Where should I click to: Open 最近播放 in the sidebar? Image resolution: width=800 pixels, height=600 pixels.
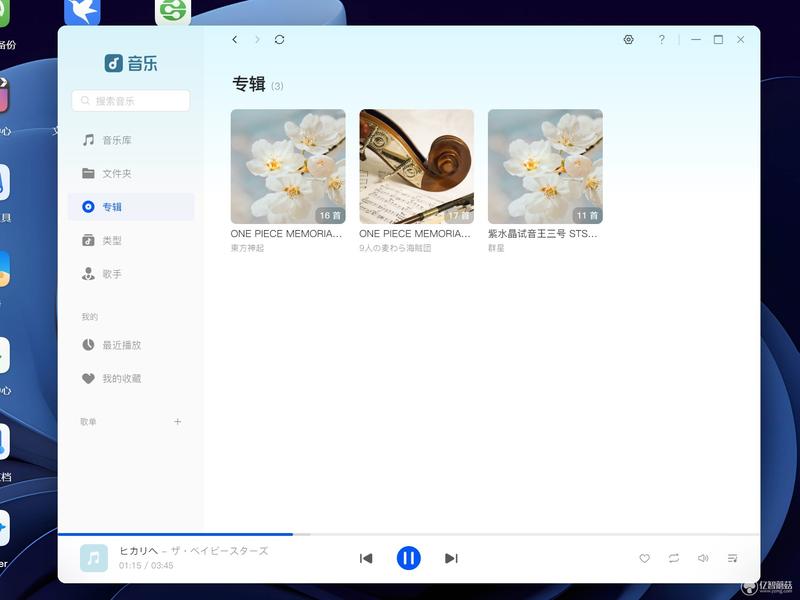131,345
